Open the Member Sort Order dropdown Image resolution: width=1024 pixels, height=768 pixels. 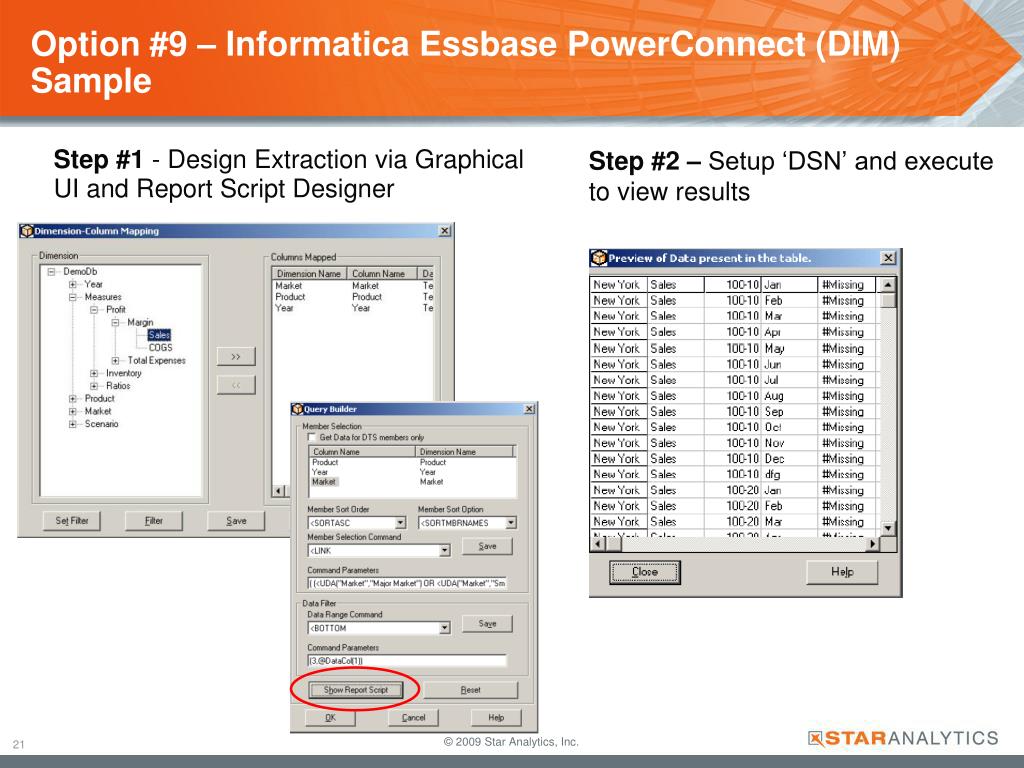[x=400, y=523]
